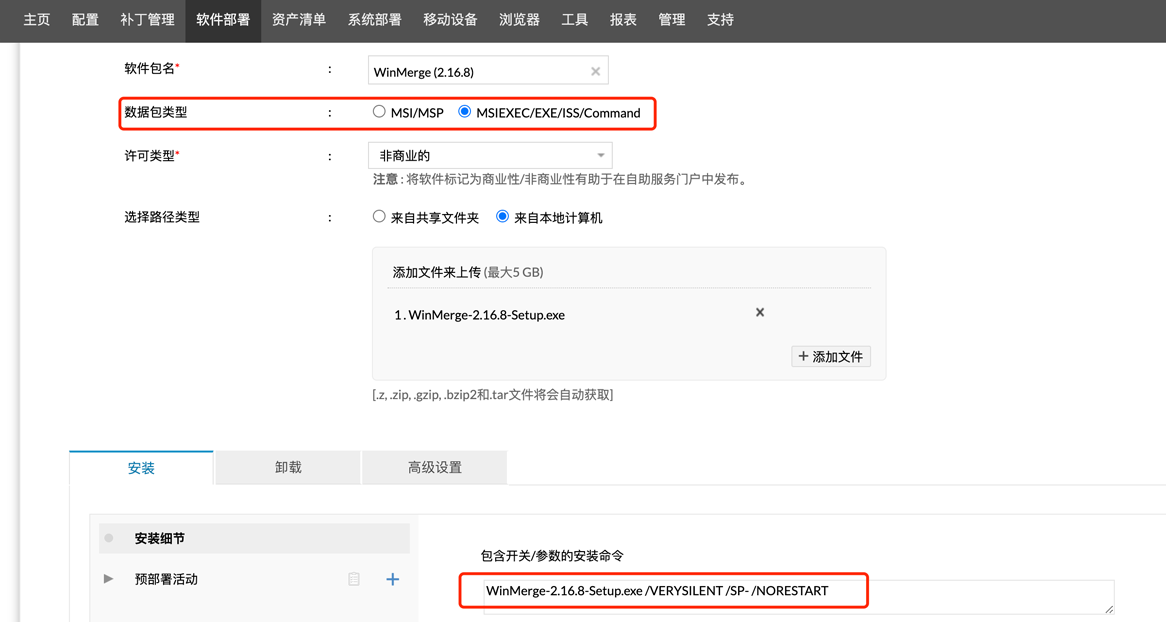This screenshot has height=622, width=1166.
Task: Select MSIEXEC/EXE/ISS/Command package type
Action: 465,112
